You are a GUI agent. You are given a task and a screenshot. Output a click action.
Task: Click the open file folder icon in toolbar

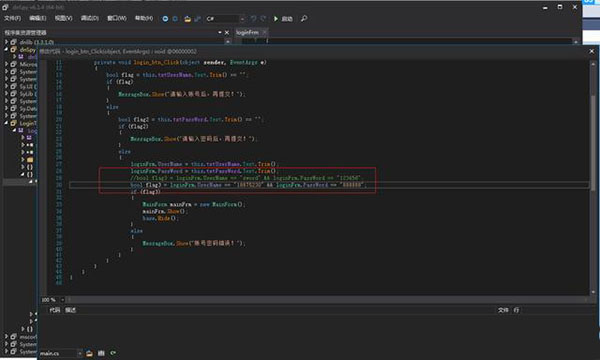(x=188, y=19)
